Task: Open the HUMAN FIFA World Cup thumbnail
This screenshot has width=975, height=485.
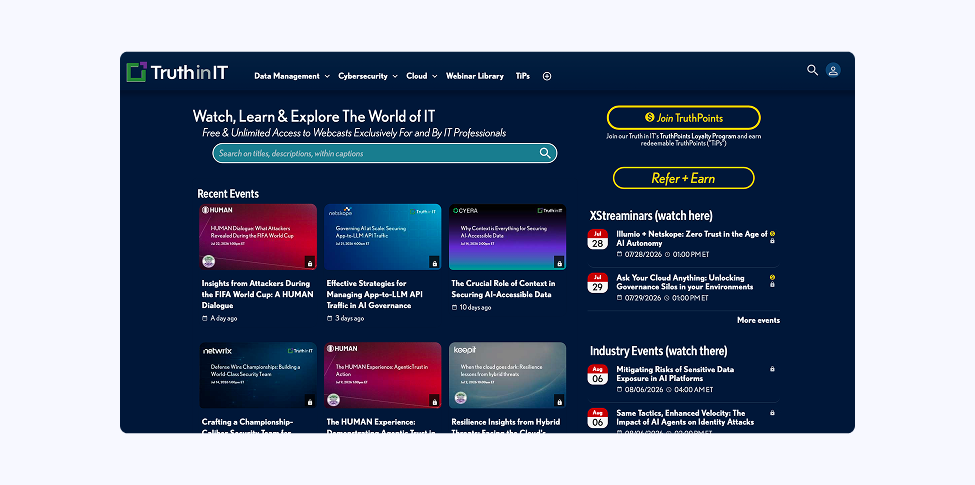Action: click(258, 237)
